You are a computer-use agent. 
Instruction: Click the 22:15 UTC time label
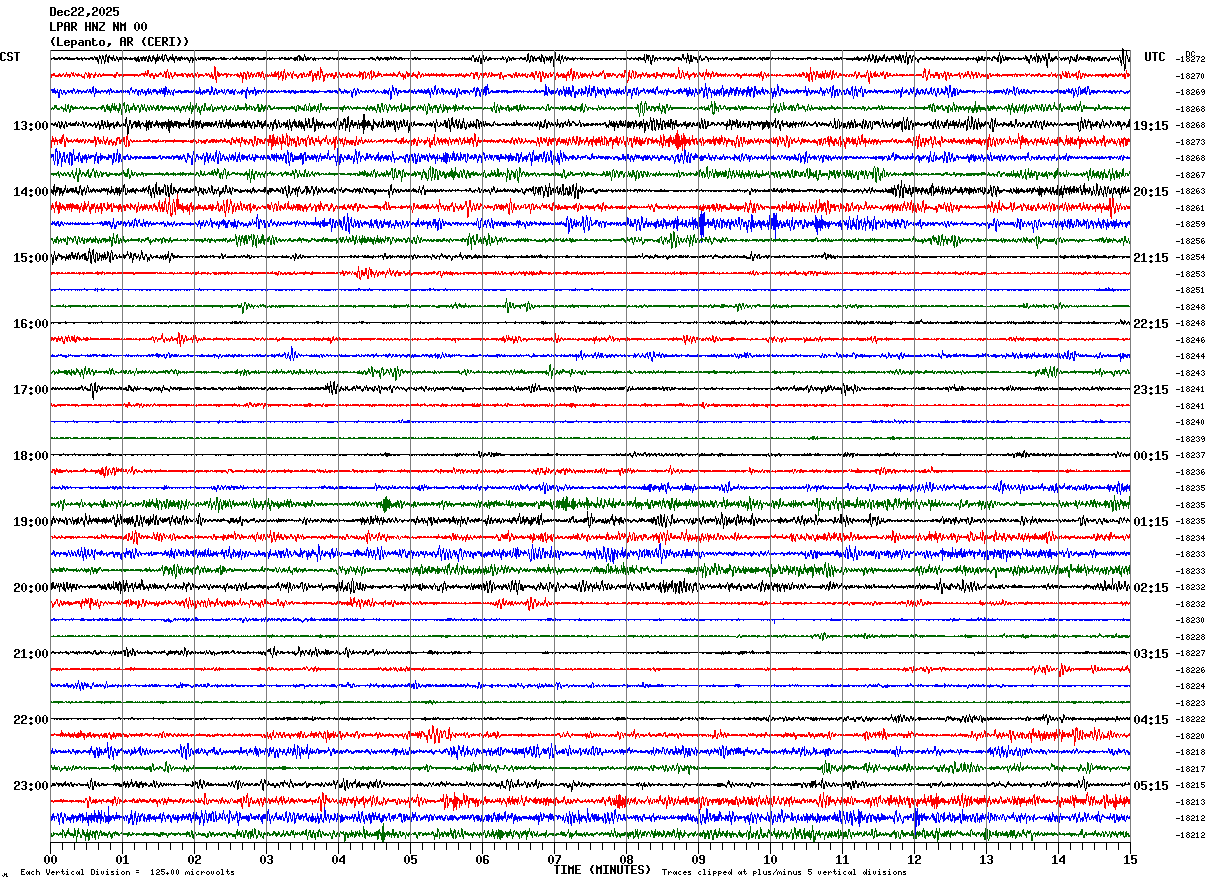coord(1151,324)
